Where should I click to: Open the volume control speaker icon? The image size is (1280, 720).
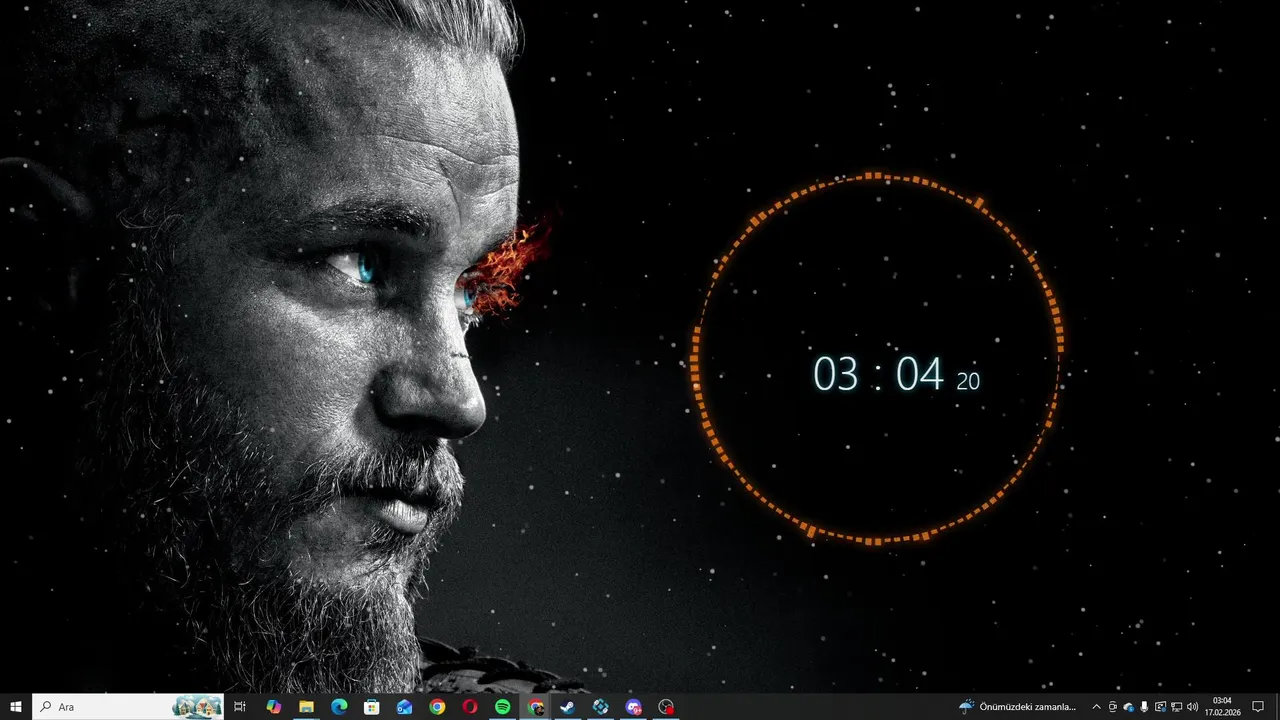(1192, 707)
